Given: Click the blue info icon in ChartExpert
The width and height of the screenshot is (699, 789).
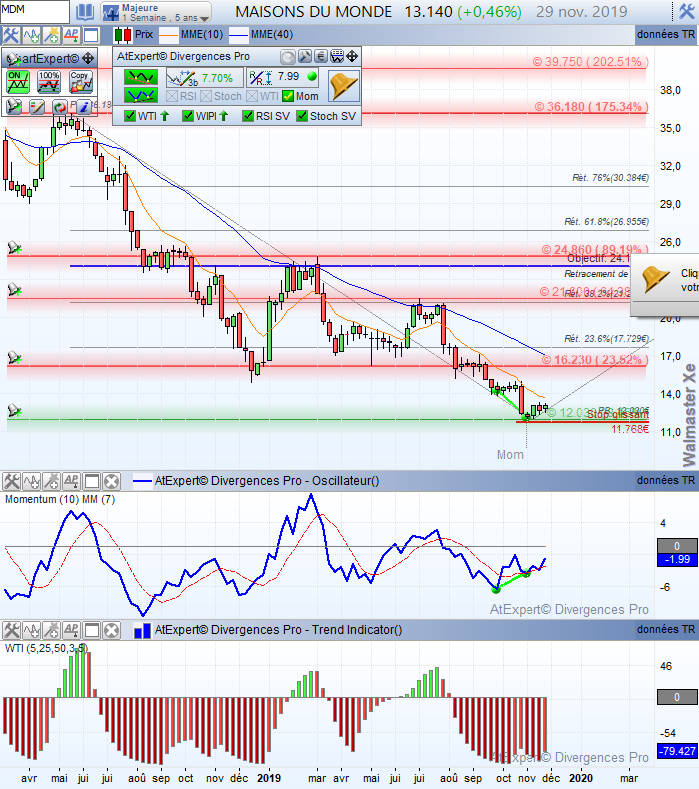Looking at the screenshot, I should click(x=84, y=106).
